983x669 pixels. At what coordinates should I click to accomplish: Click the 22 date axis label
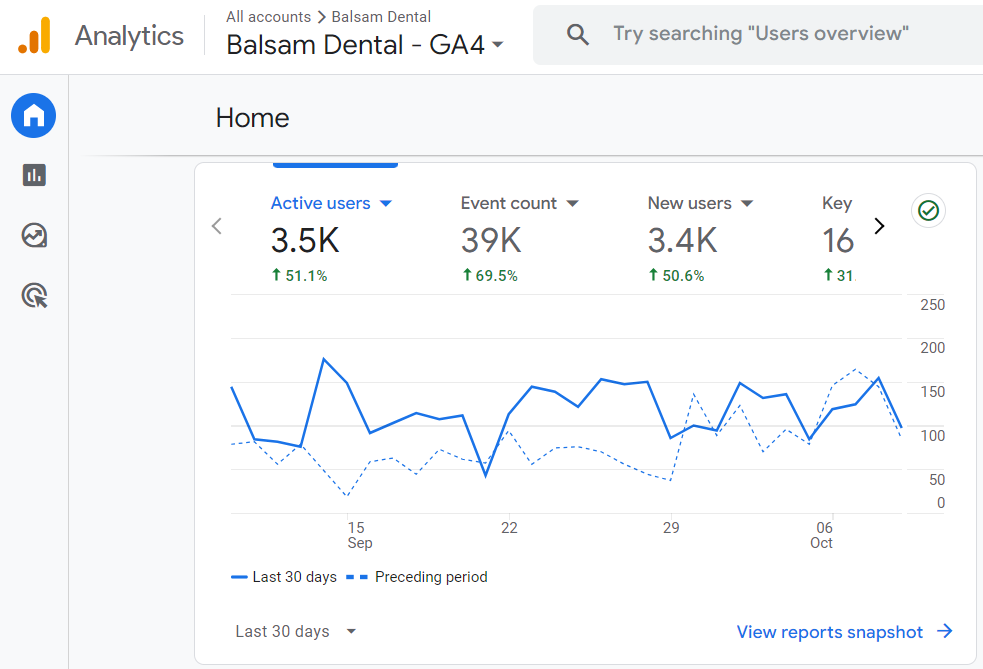tap(509, 528)
